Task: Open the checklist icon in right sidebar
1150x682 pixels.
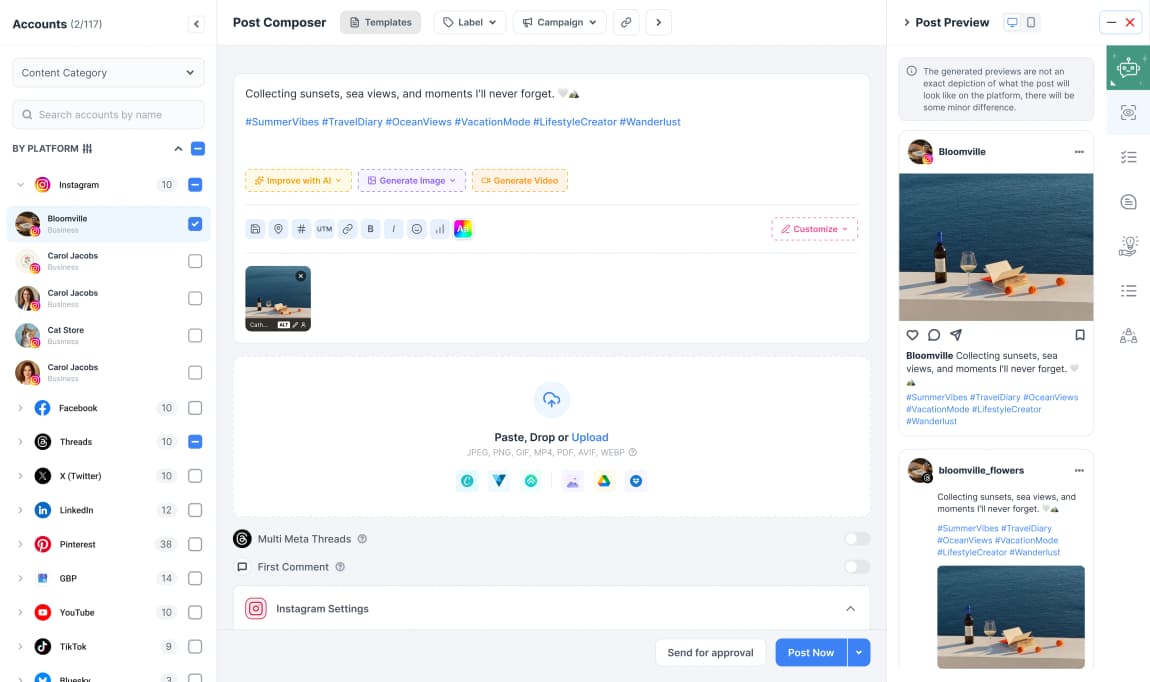Action: coord(1128,157)
